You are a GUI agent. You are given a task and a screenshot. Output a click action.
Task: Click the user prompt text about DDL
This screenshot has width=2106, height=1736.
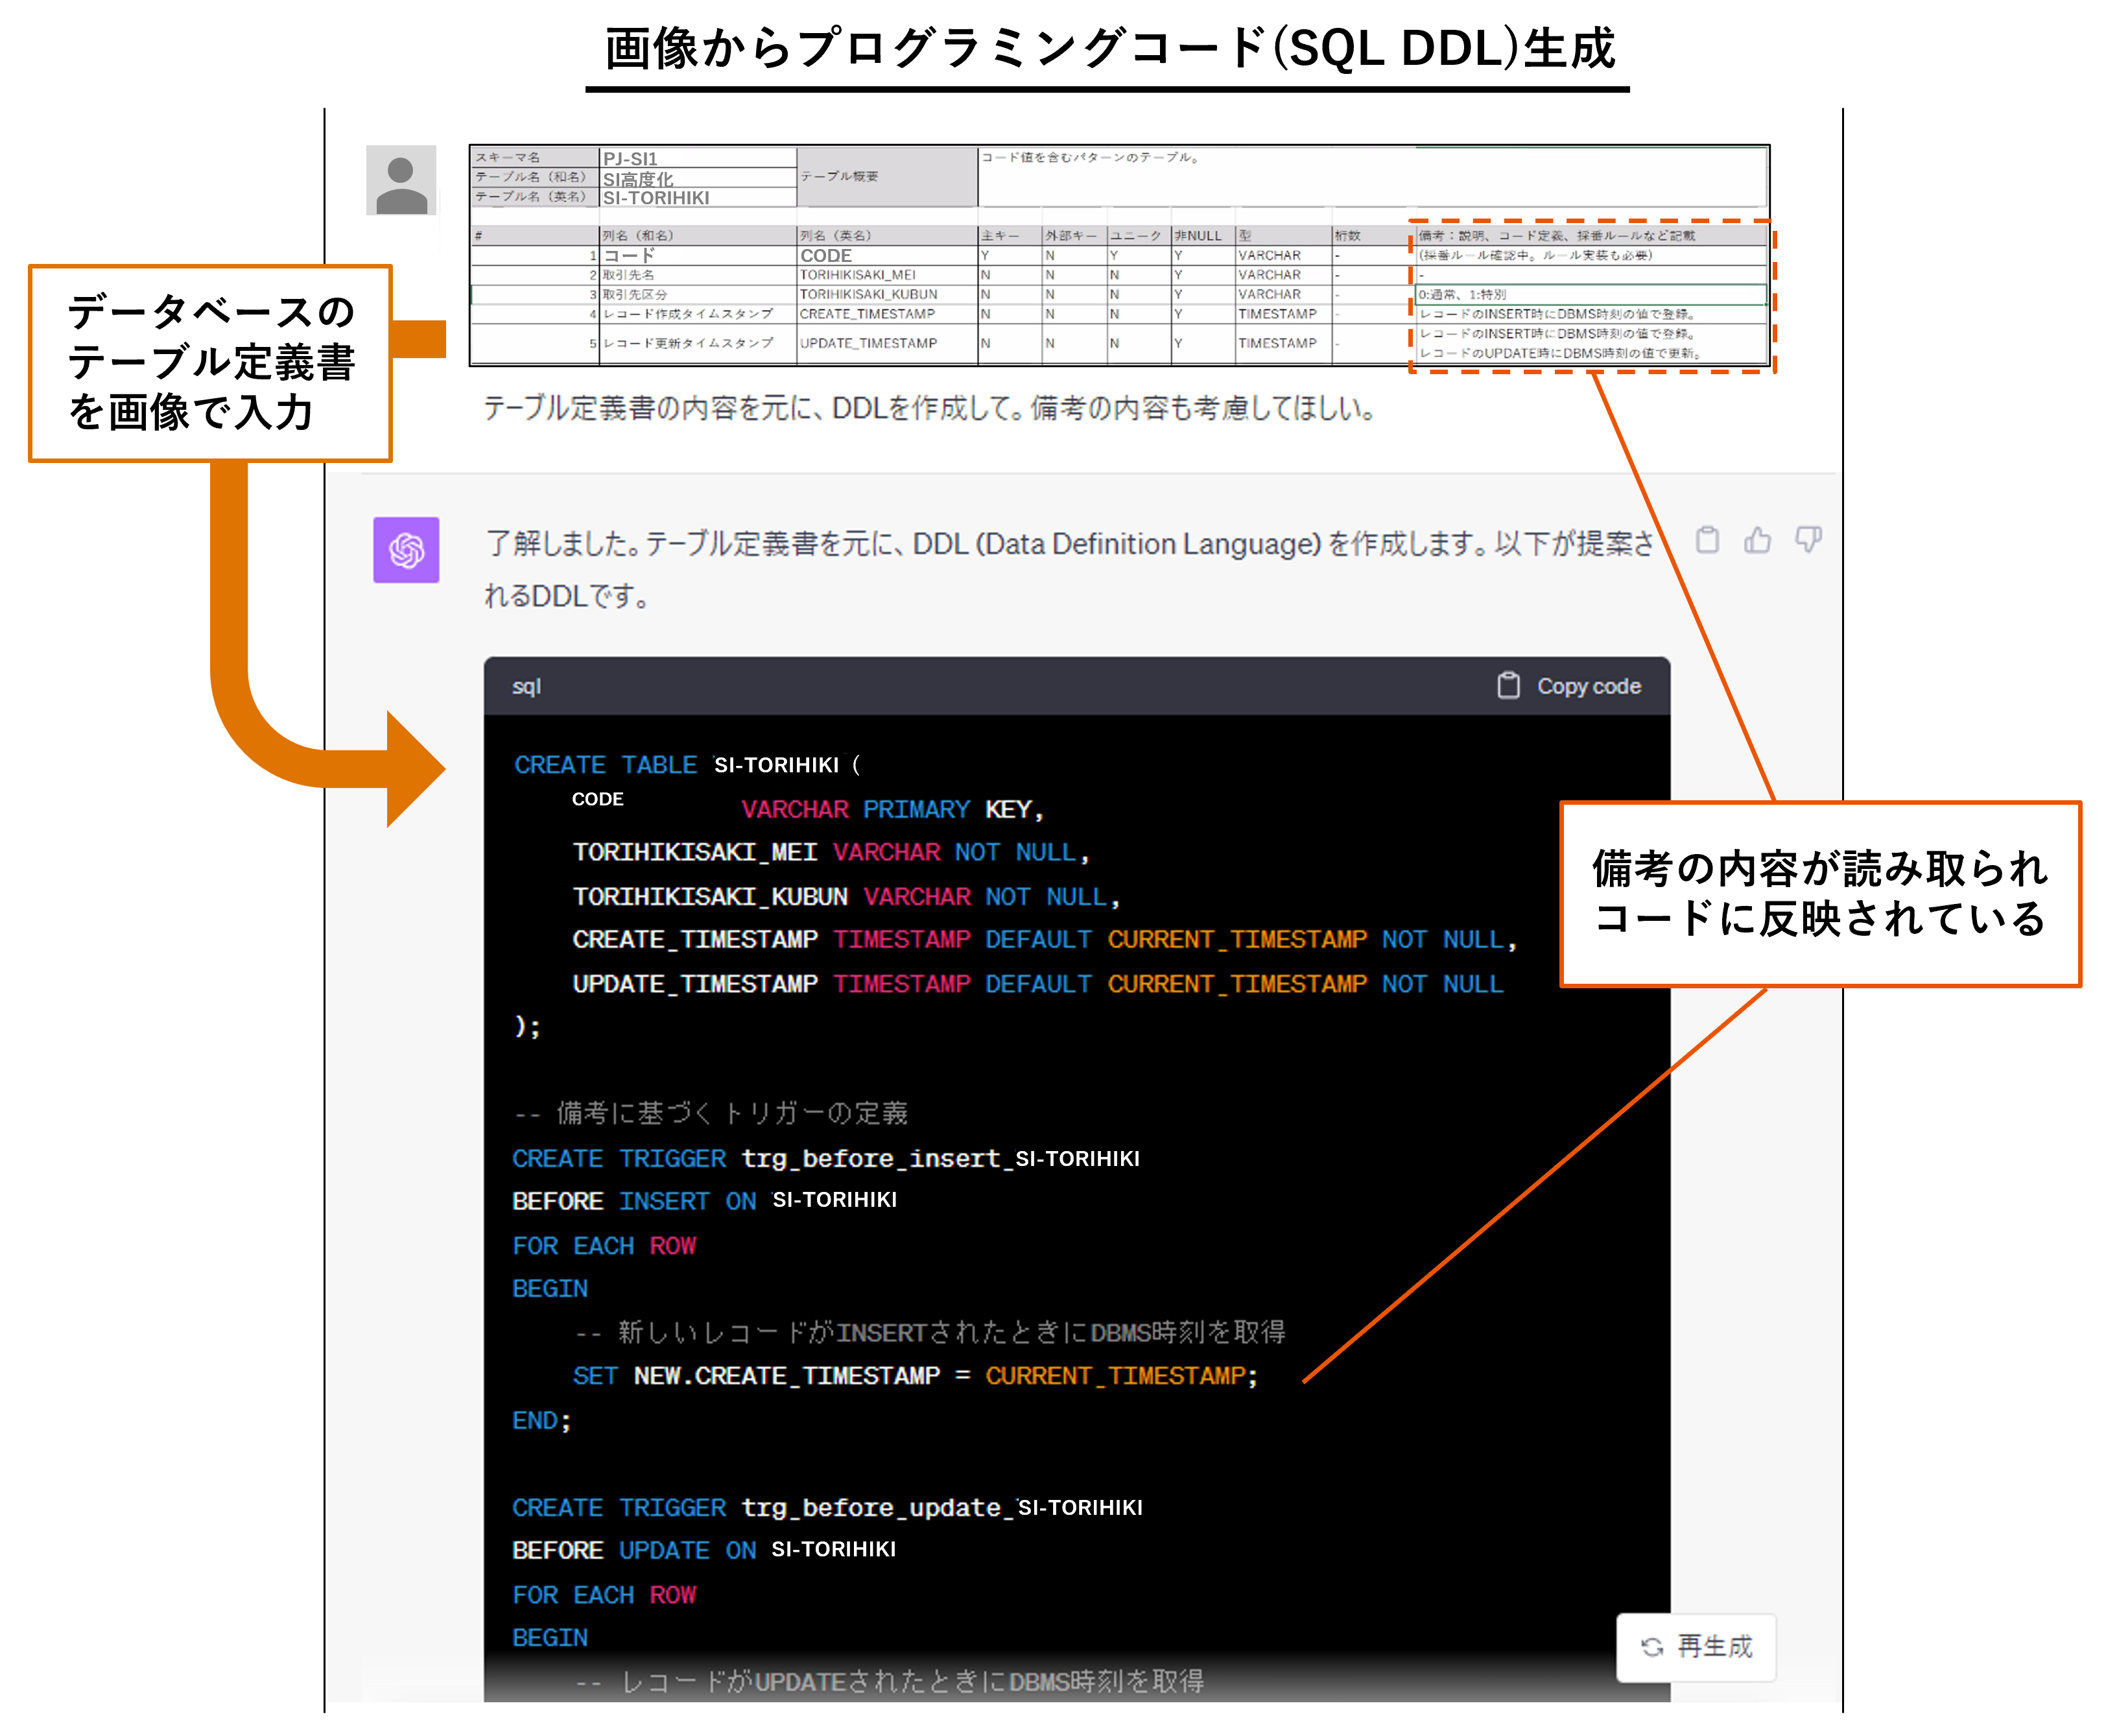tap(930, 408)
